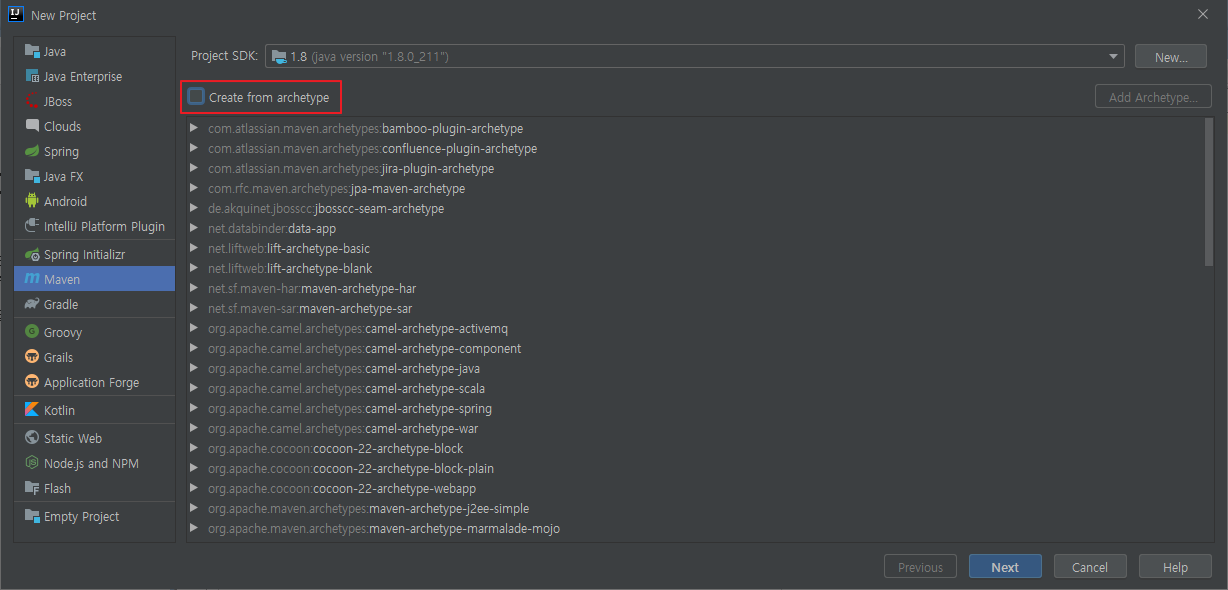Expand maven-archetype-sar entry
Viewport: 1228px width, 590px height.
pos(194,308)
